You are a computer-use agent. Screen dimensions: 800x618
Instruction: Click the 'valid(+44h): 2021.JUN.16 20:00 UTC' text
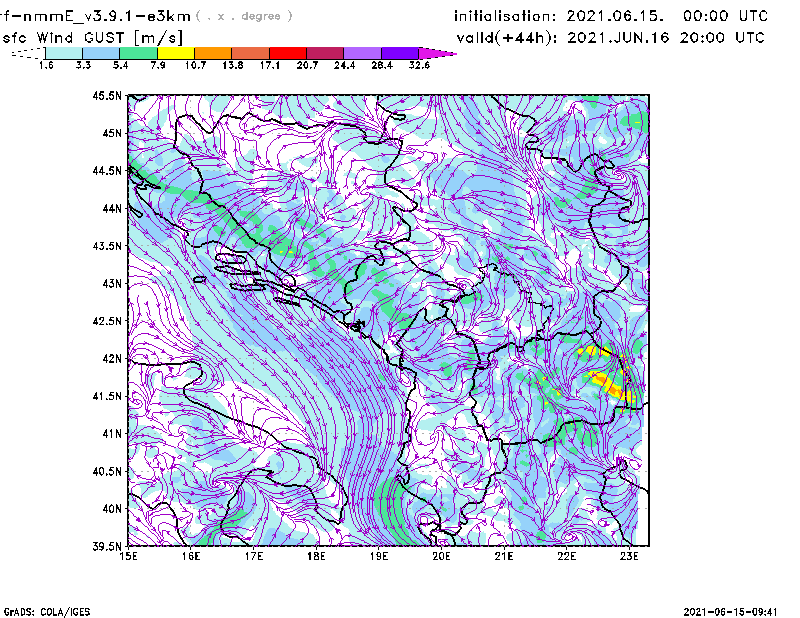610,38
